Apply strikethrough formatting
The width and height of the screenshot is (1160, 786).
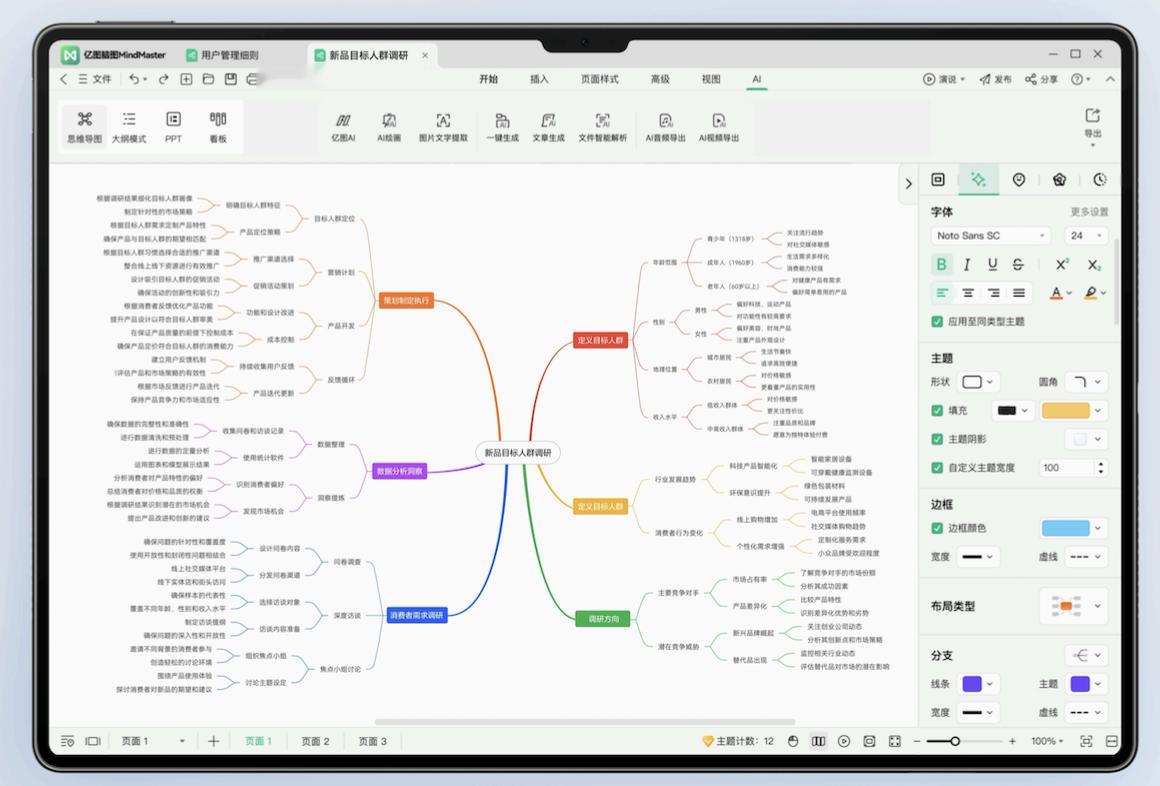(1018, 264)
